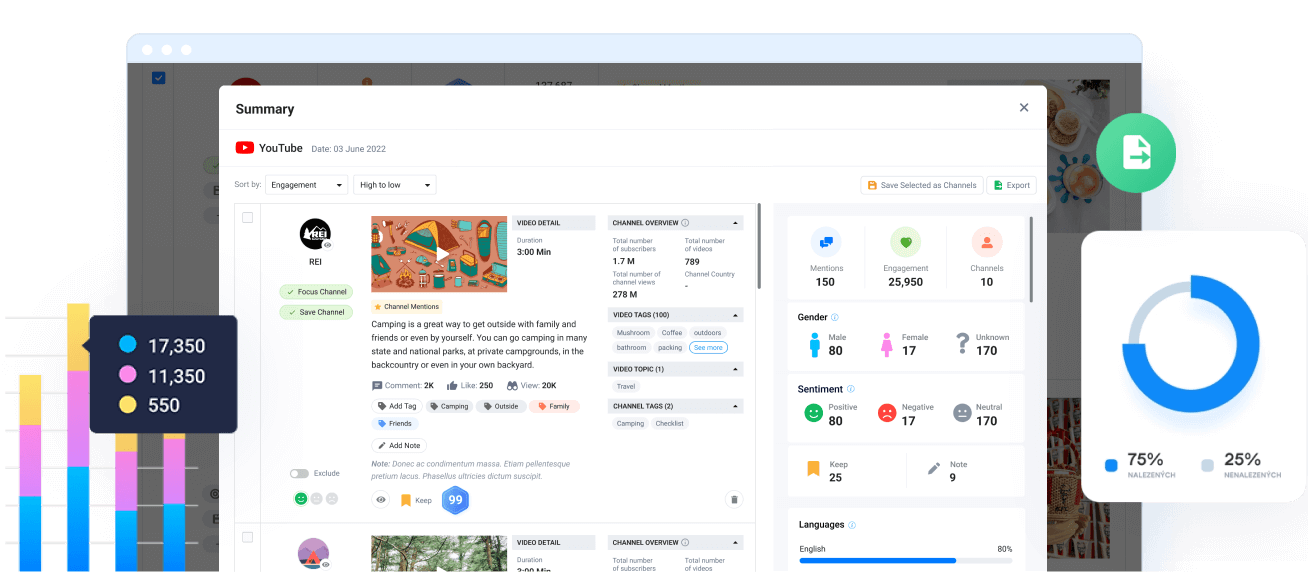Click the trash delete icon on REI card
The width and height of the screenshot is (1308, 572).
click(x=734, y=499)
